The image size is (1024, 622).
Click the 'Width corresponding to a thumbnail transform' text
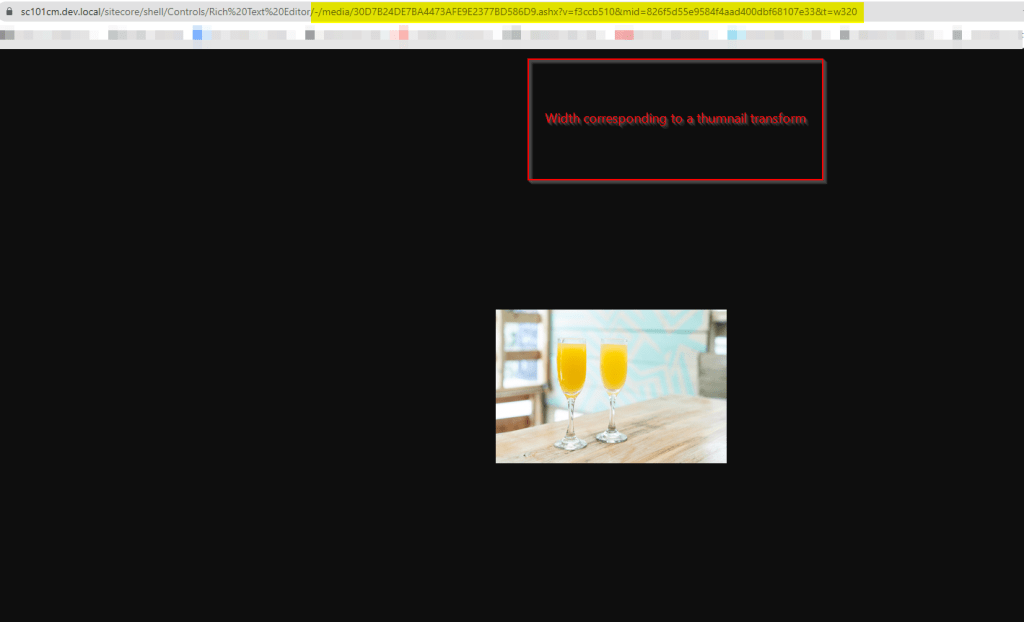pos(676,118)
